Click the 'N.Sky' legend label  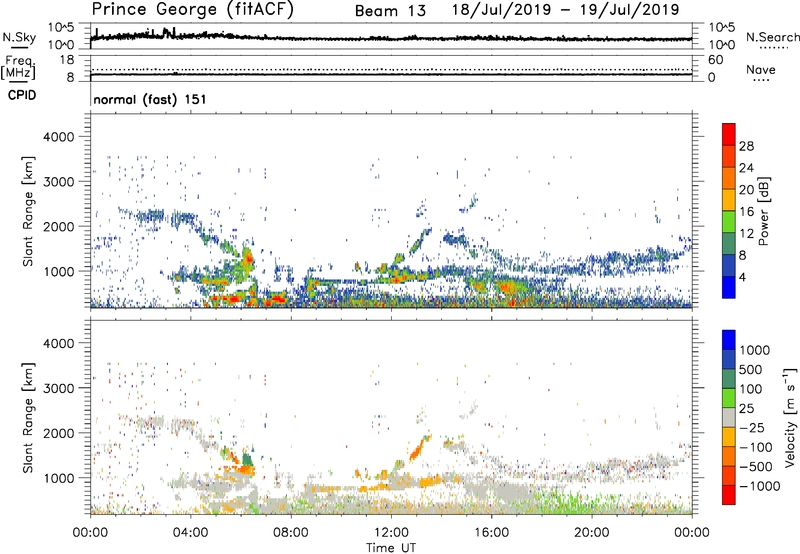coord(19,37)
